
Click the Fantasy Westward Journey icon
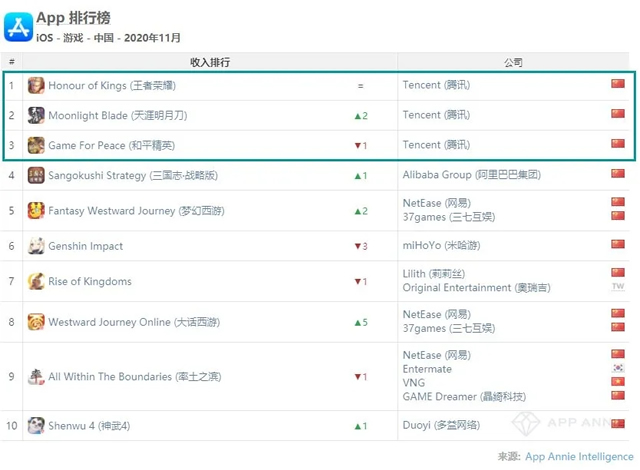click(x=36, y=211)
